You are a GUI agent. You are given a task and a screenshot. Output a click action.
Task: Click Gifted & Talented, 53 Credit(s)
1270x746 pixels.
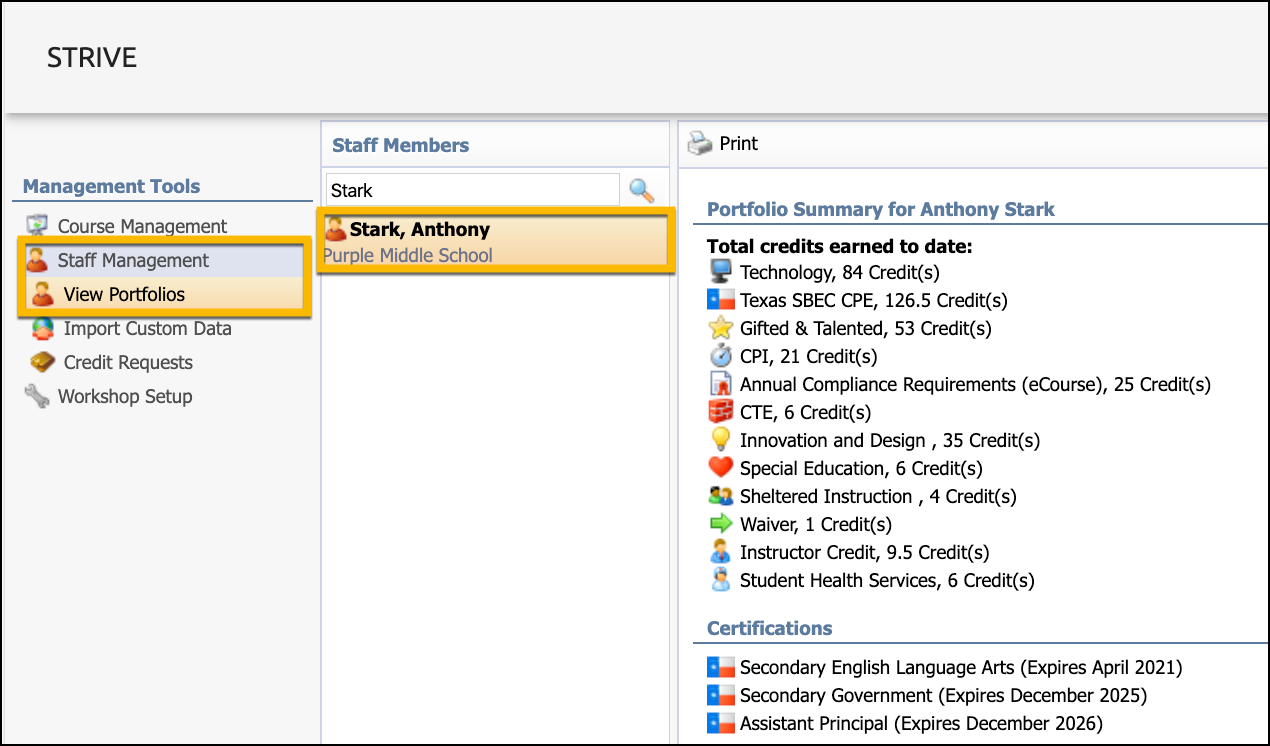866,328
